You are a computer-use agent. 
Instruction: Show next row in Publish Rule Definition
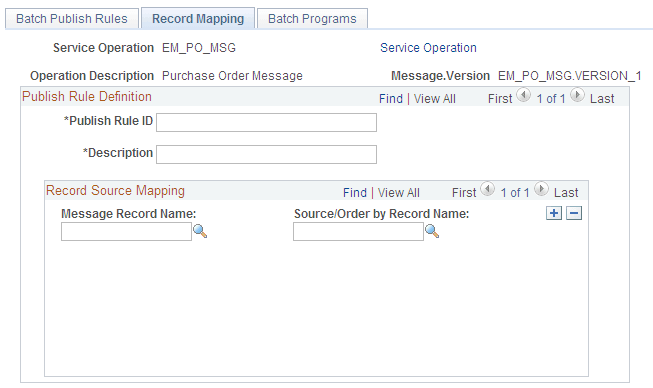577,95
